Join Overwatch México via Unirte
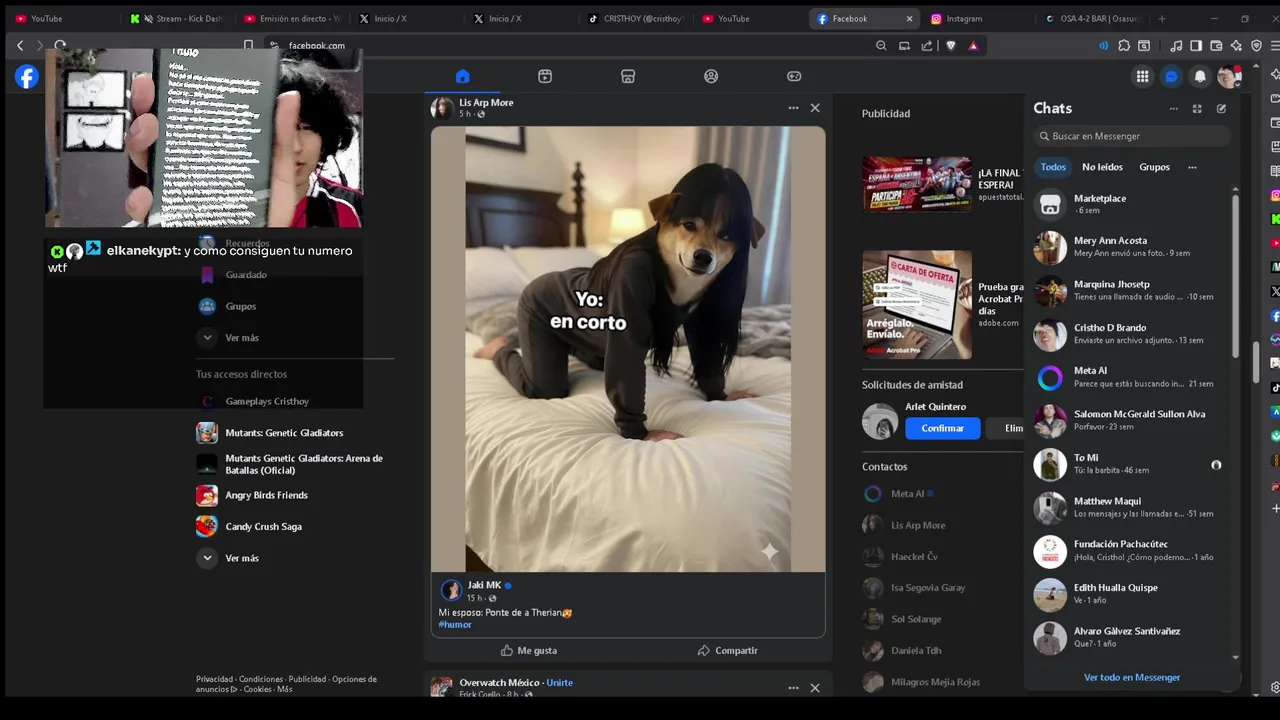This screenshot has width=1280, height=720. (x=560, y=682)
